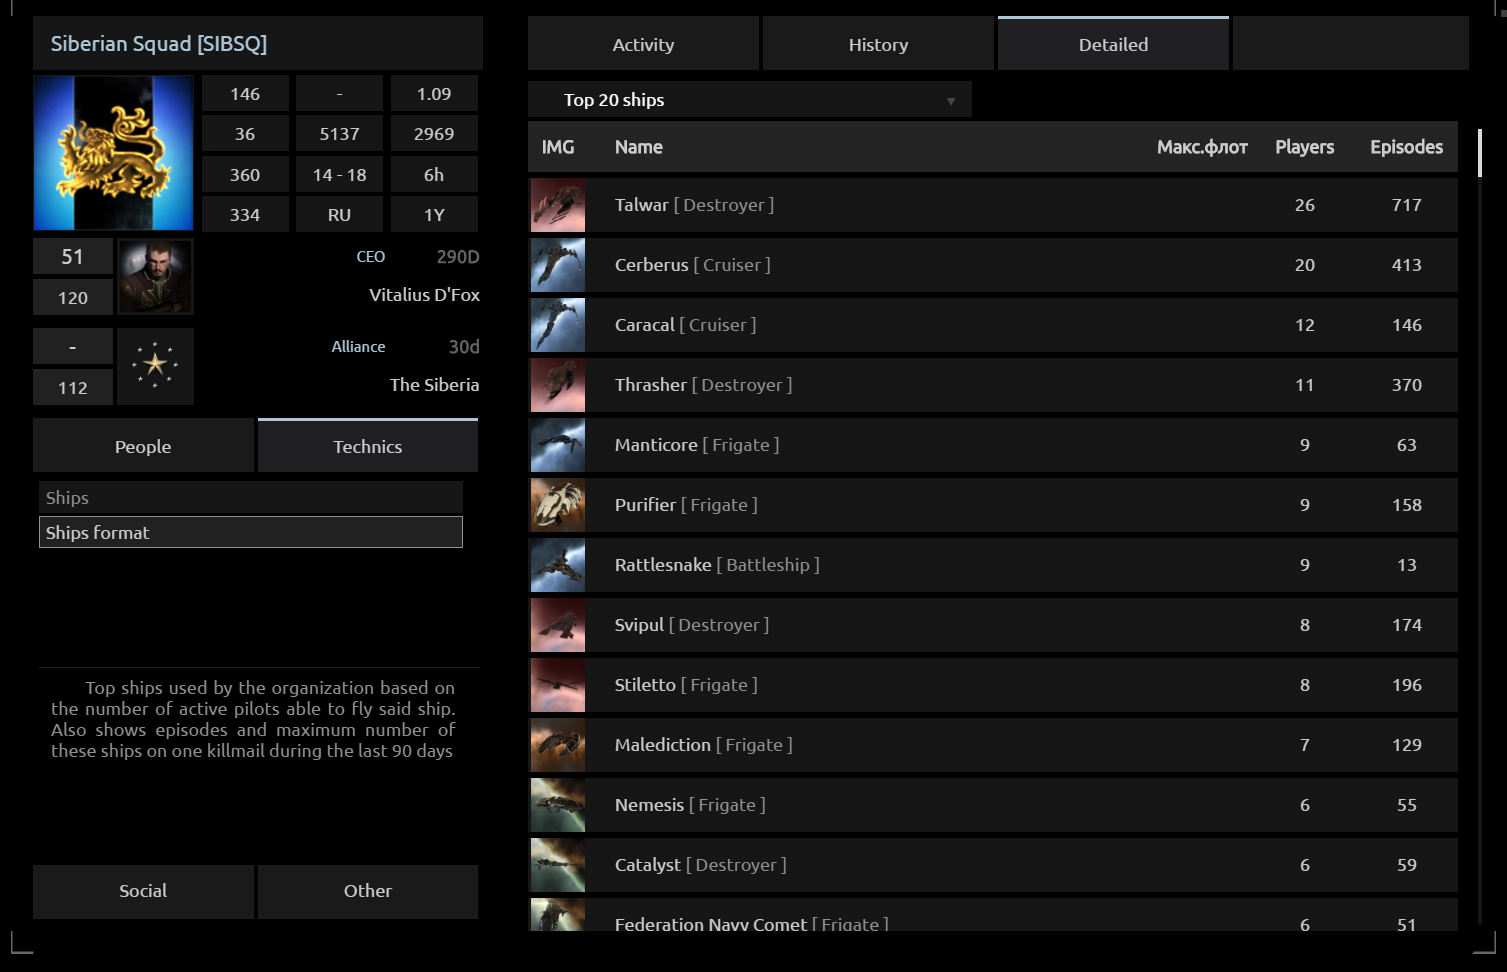
Task: Click the IMG column header
Action: [558, 147]
